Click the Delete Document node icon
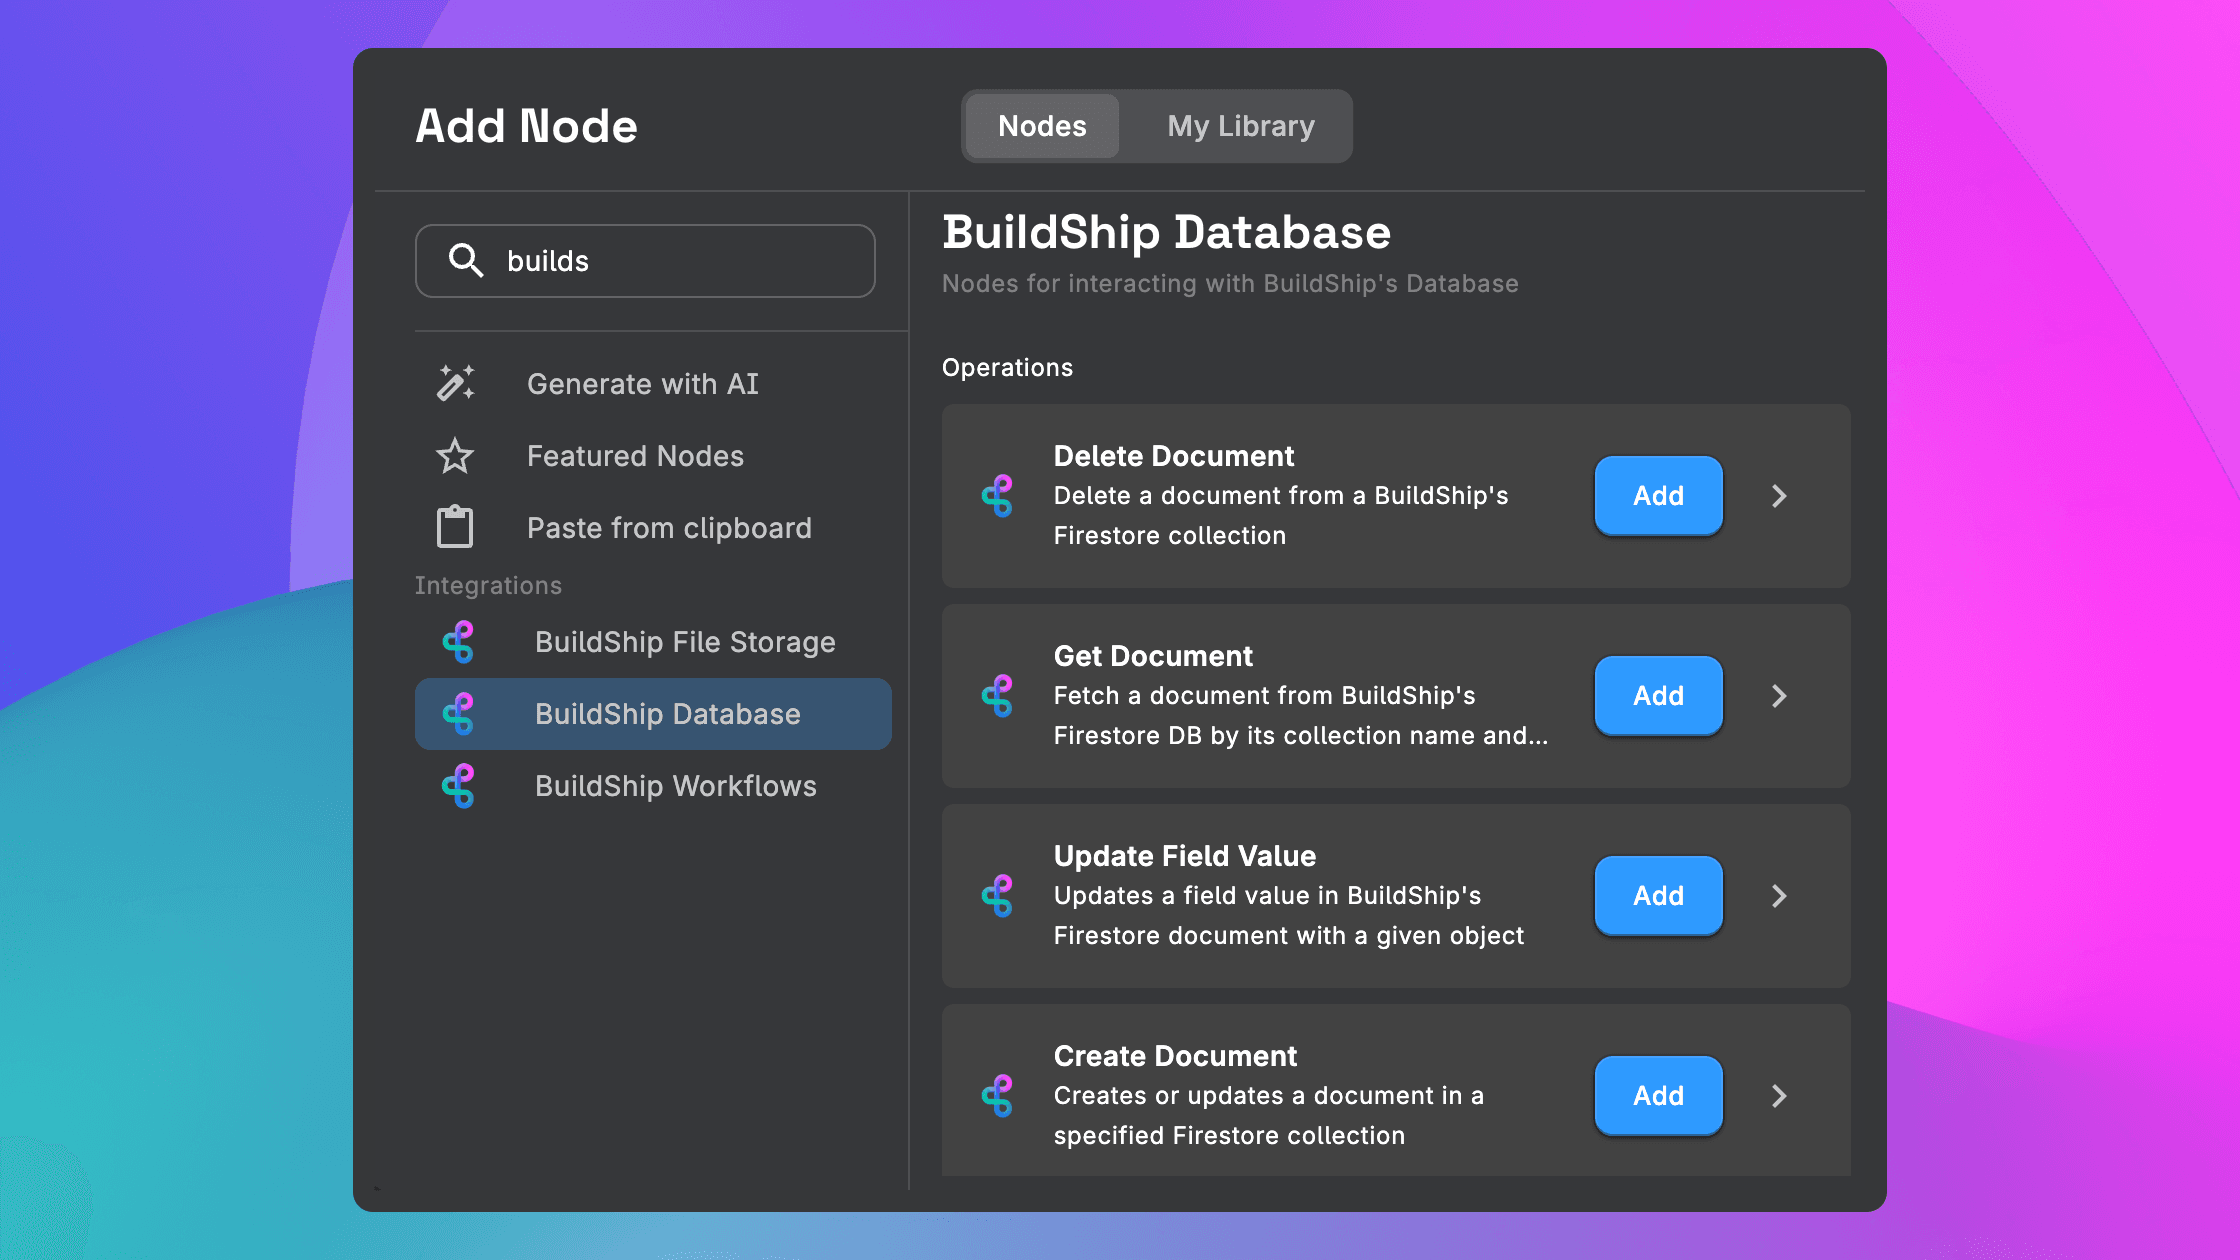The height and width of the screenshot is (1260, 2240). pos(998,494)
